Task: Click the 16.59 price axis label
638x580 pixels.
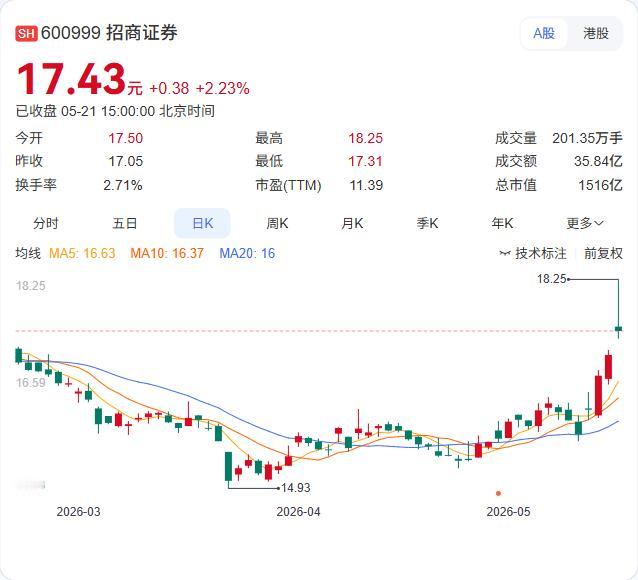Action: (x=31, y=383)
